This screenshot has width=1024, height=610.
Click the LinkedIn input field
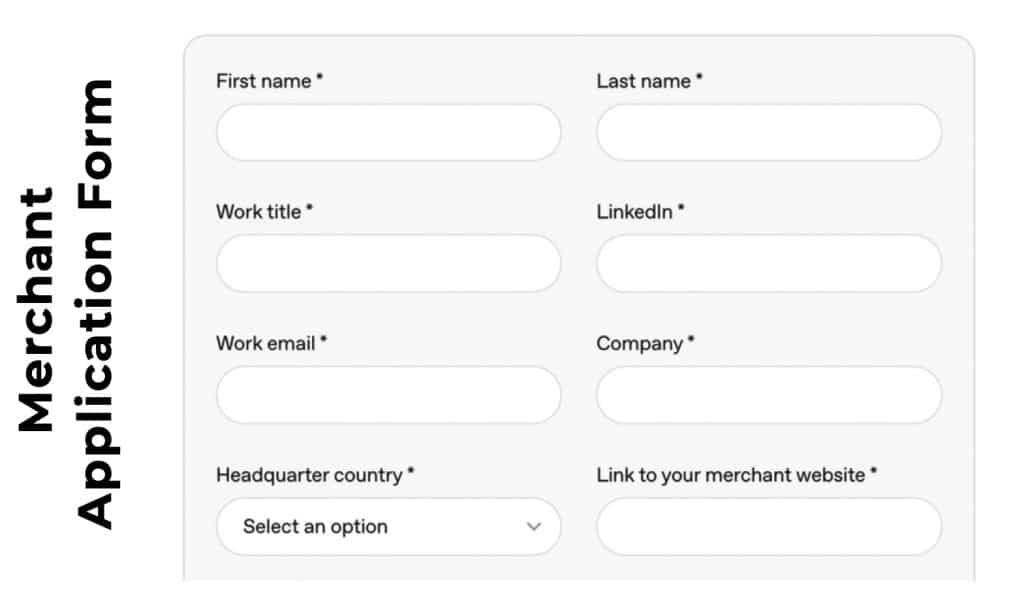[768, 264]
